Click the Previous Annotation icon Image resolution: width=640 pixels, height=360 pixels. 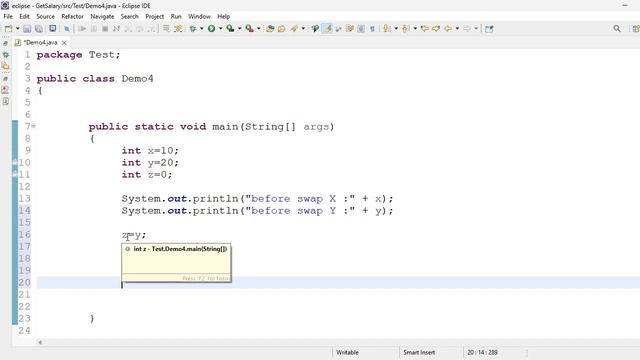click(x=406, y=29)
